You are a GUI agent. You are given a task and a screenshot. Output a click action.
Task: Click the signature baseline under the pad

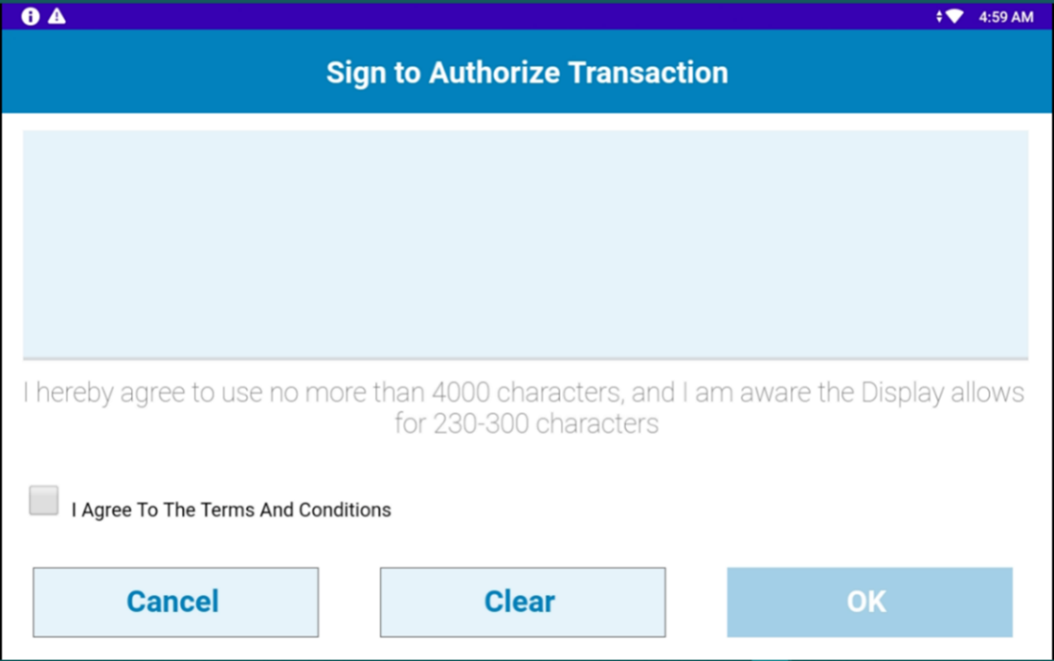[x=526, y=359]
